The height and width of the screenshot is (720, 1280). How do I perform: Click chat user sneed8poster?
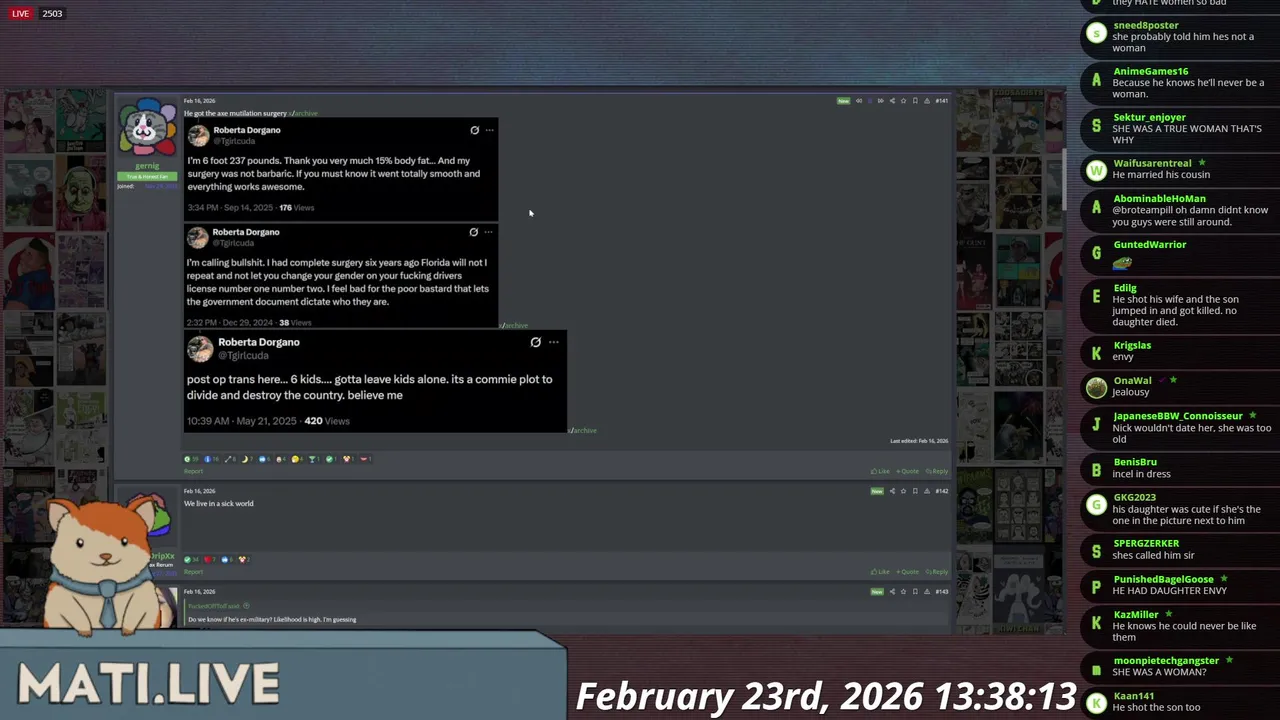1146,25
